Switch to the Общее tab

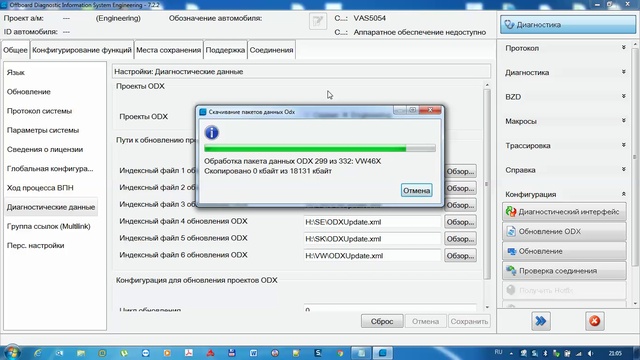click(15, 50)
